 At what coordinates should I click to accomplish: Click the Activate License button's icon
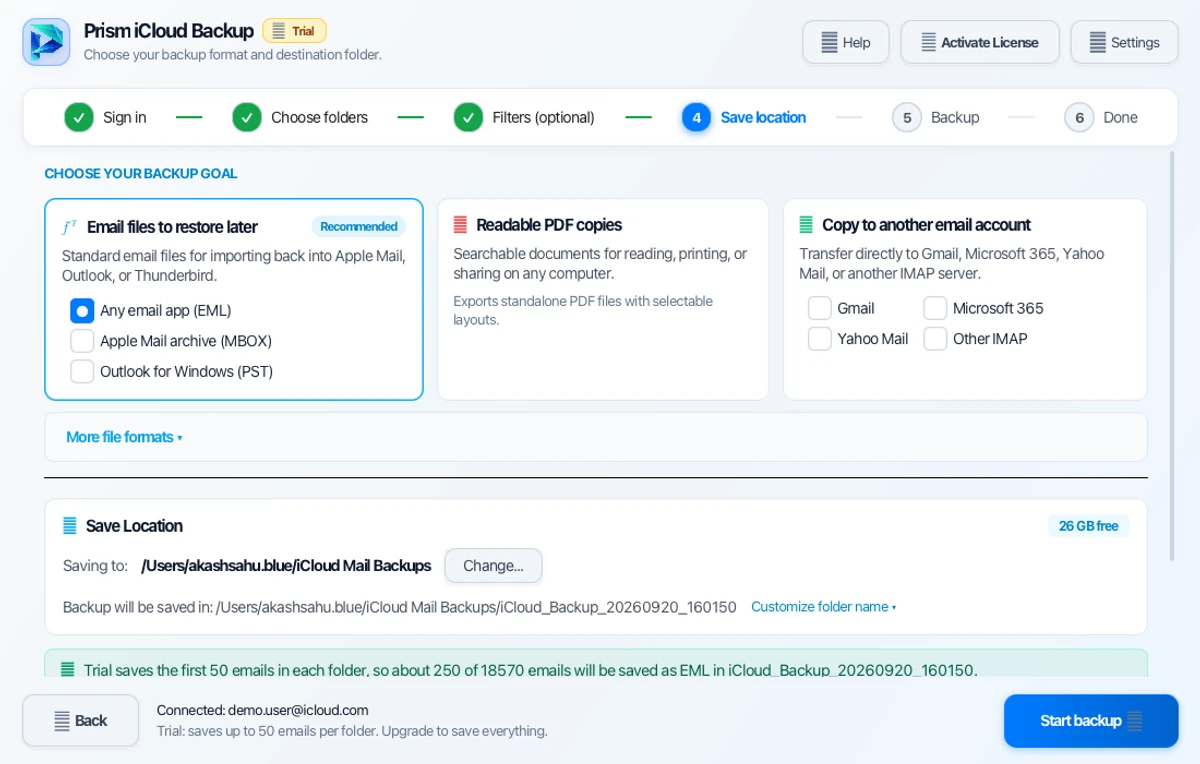[929, 42]
